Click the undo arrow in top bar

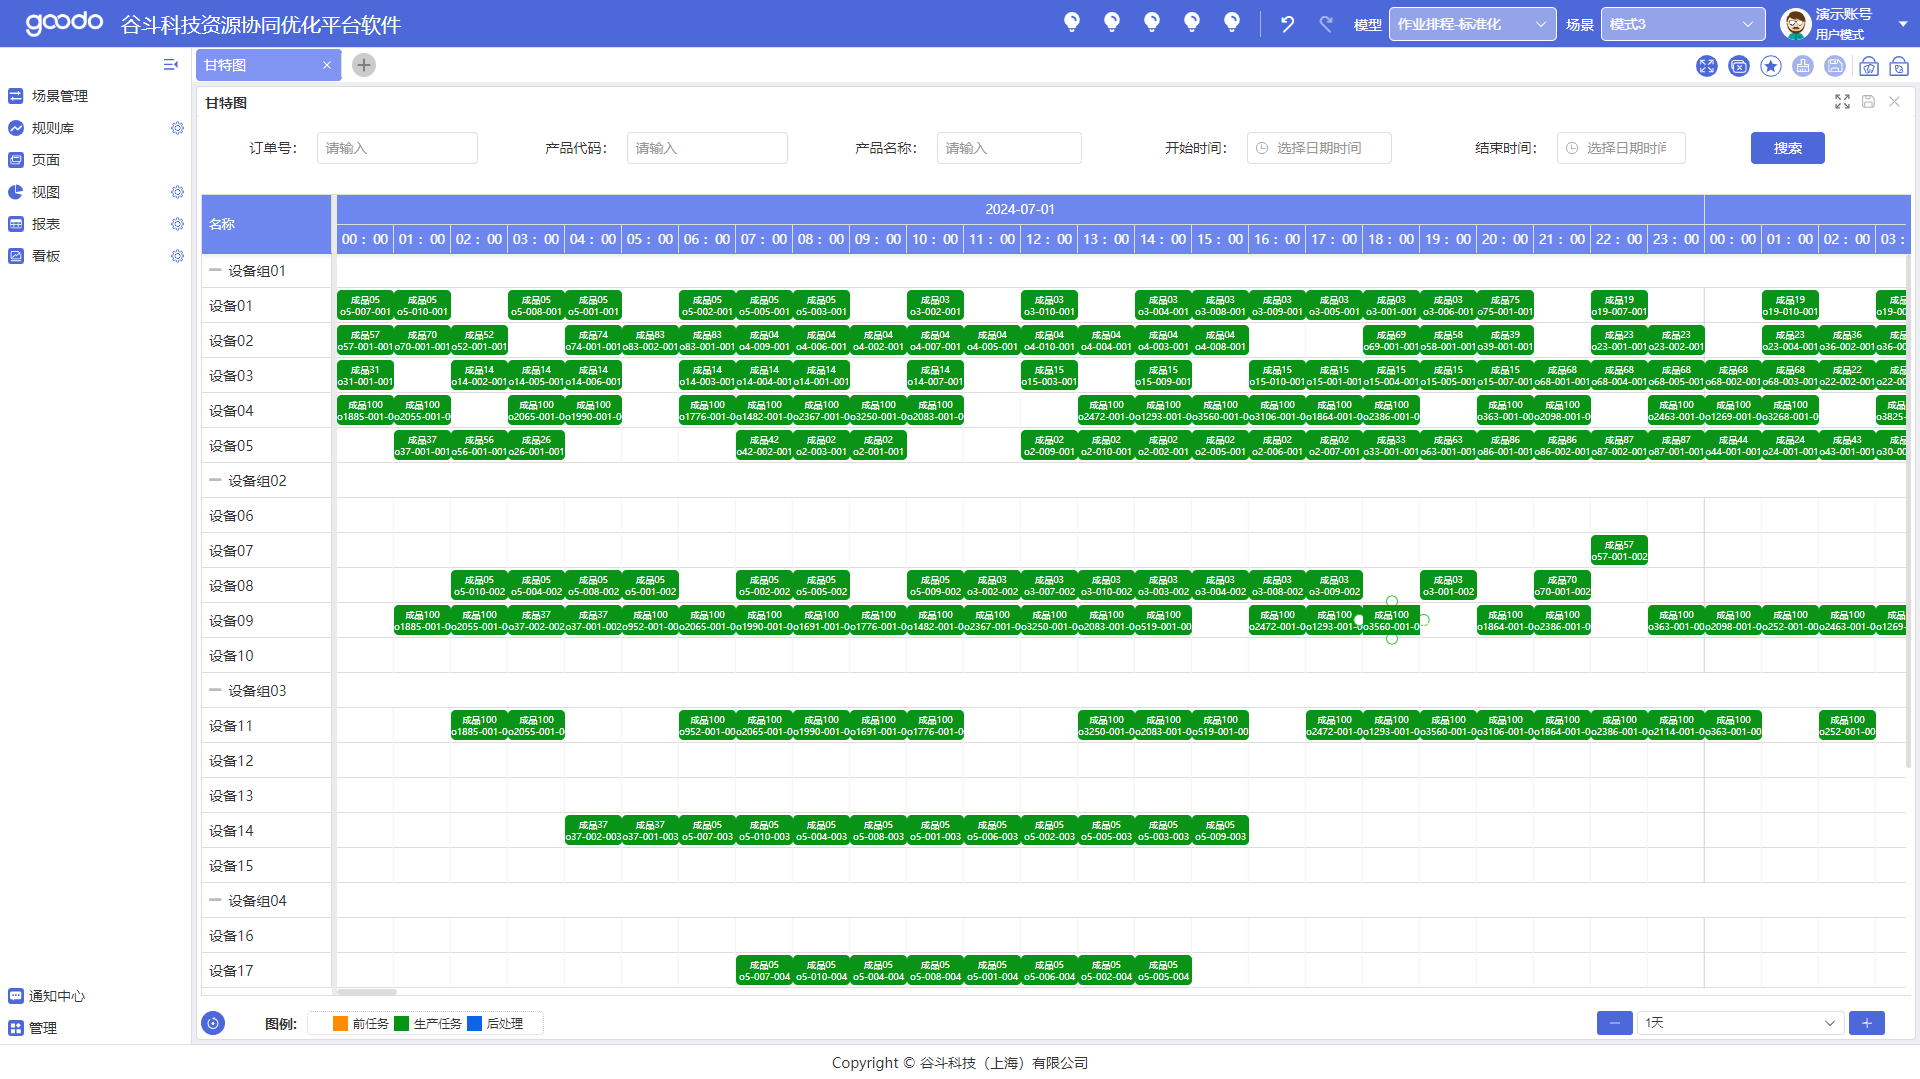(x=1287, y=24)
